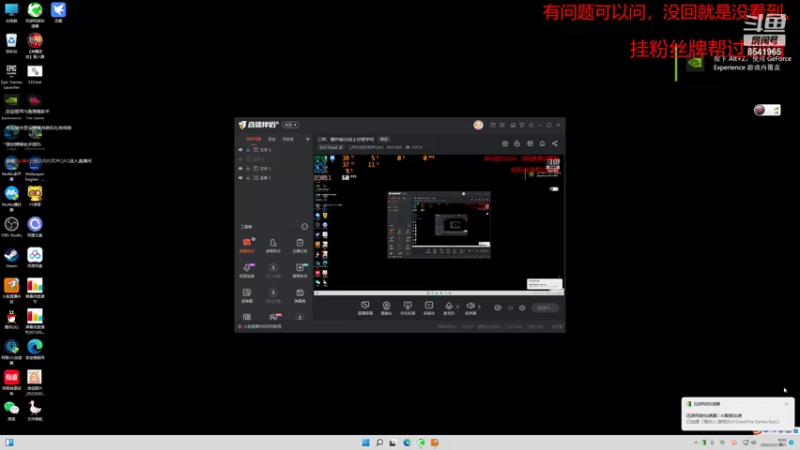Open the orientation mode dropdown beside logo
This screenshot has height=450, width=800.
[x=290, y=125]
